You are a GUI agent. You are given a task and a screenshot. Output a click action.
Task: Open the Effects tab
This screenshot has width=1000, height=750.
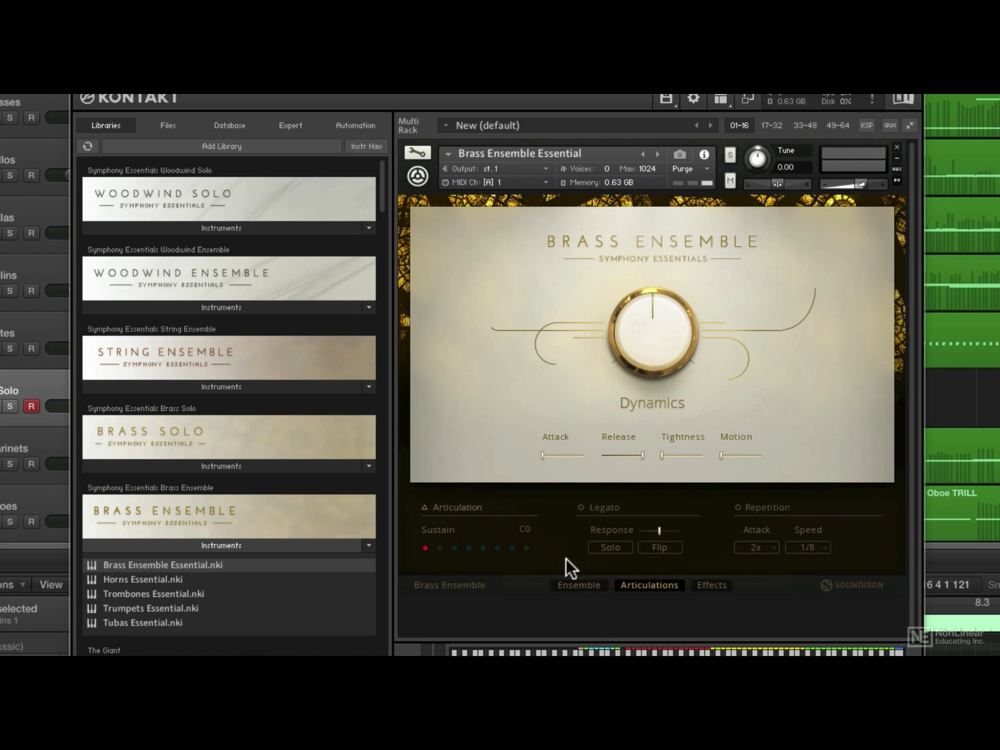712,585
